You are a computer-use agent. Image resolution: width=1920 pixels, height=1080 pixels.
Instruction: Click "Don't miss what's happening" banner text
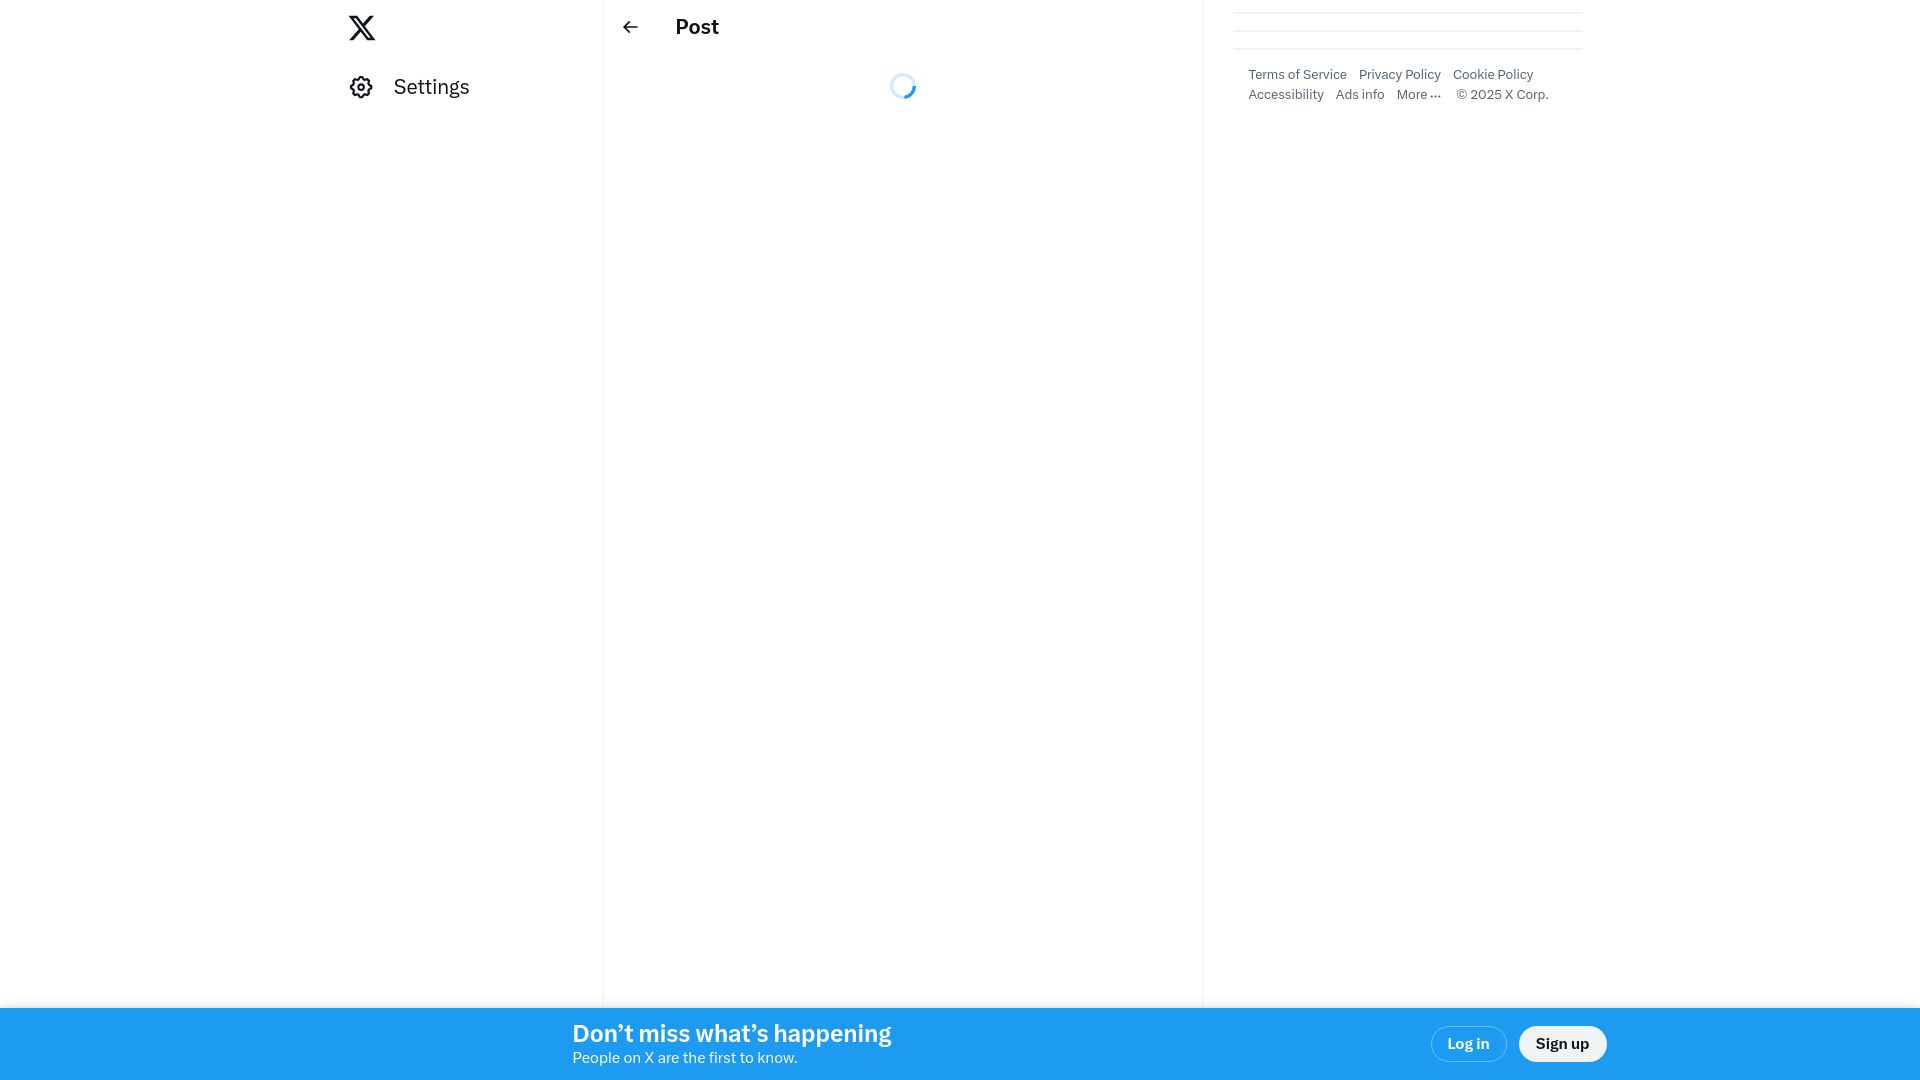click(731, 1034)
